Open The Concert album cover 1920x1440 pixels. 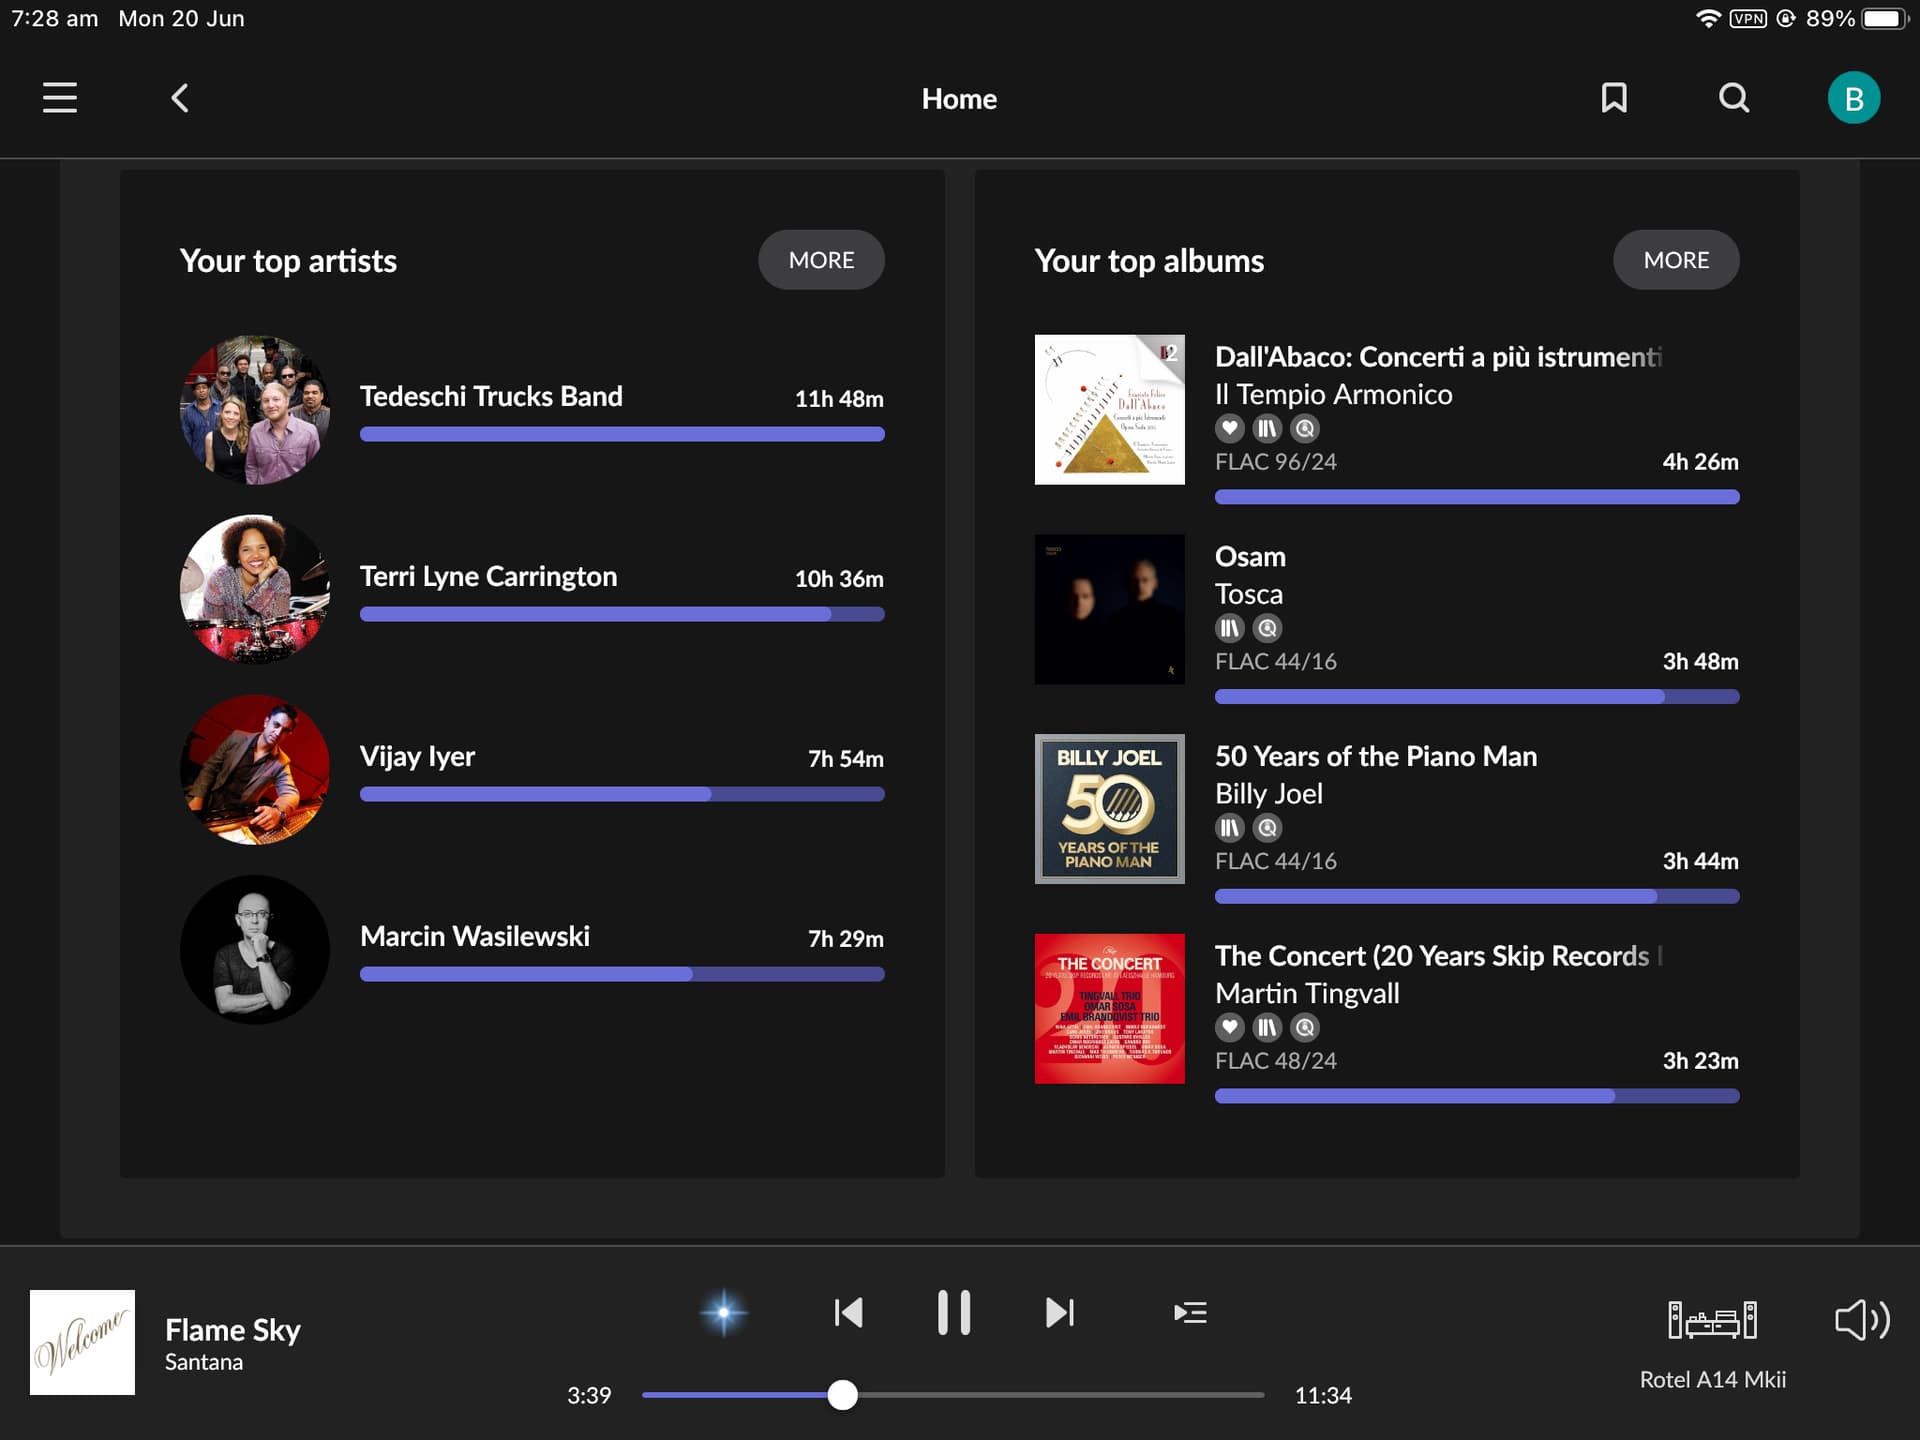pyautogui.click(x=1110, y=1009)
